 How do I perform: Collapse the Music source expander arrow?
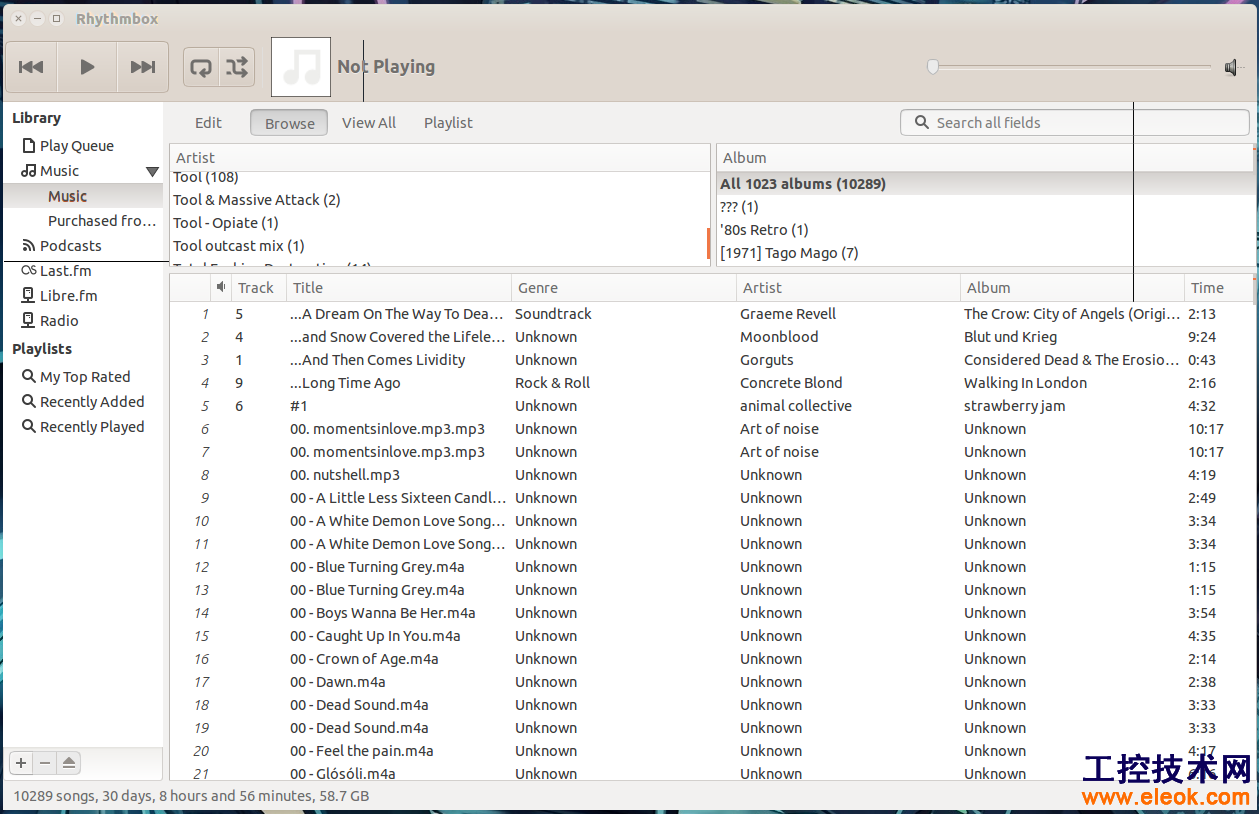click(x=152, y=172)
